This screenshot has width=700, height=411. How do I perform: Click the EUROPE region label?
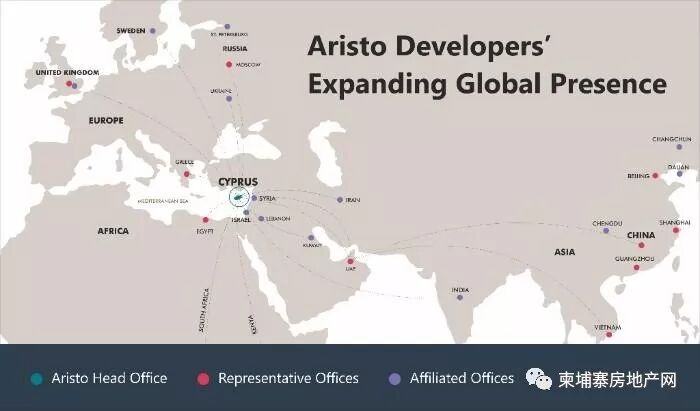click(106, 120)
